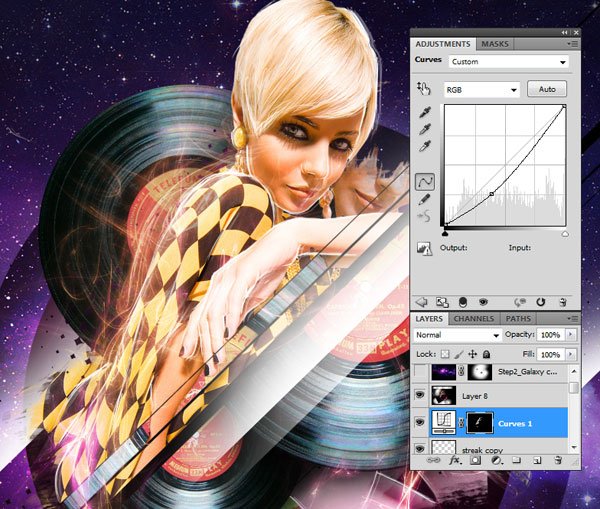The height and width of the screenshot is (509, 600).
Task: Show the Step2_Galaxy layer visibility box
Action: (x=420, y=371)
